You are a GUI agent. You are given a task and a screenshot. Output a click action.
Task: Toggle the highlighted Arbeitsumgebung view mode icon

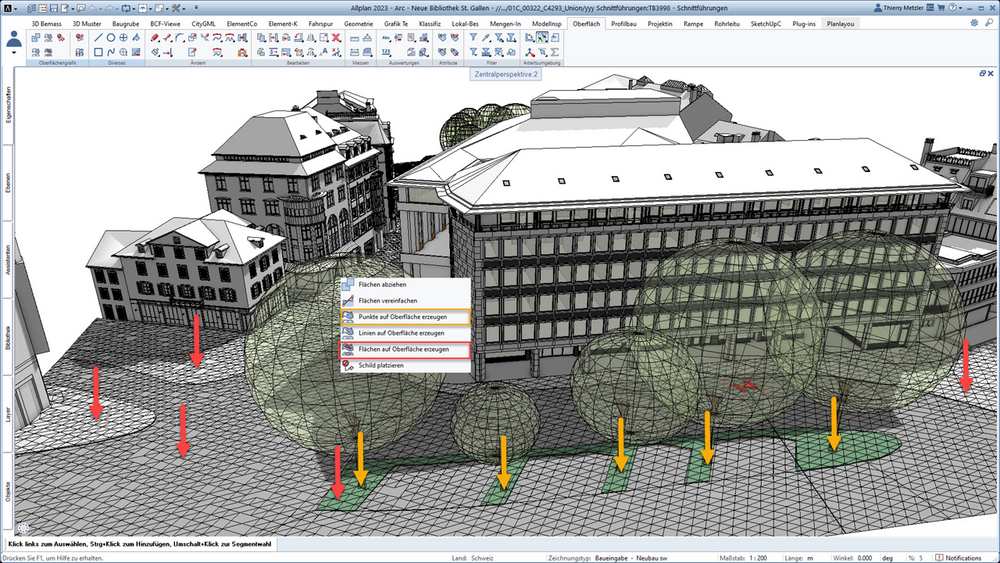542,38
